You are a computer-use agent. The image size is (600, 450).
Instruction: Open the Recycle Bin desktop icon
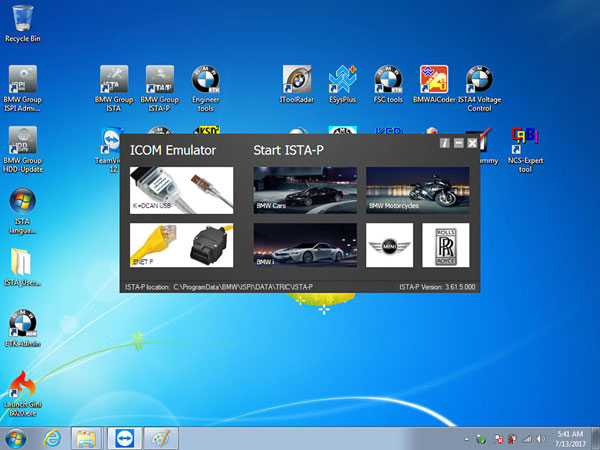coord(23,24)
